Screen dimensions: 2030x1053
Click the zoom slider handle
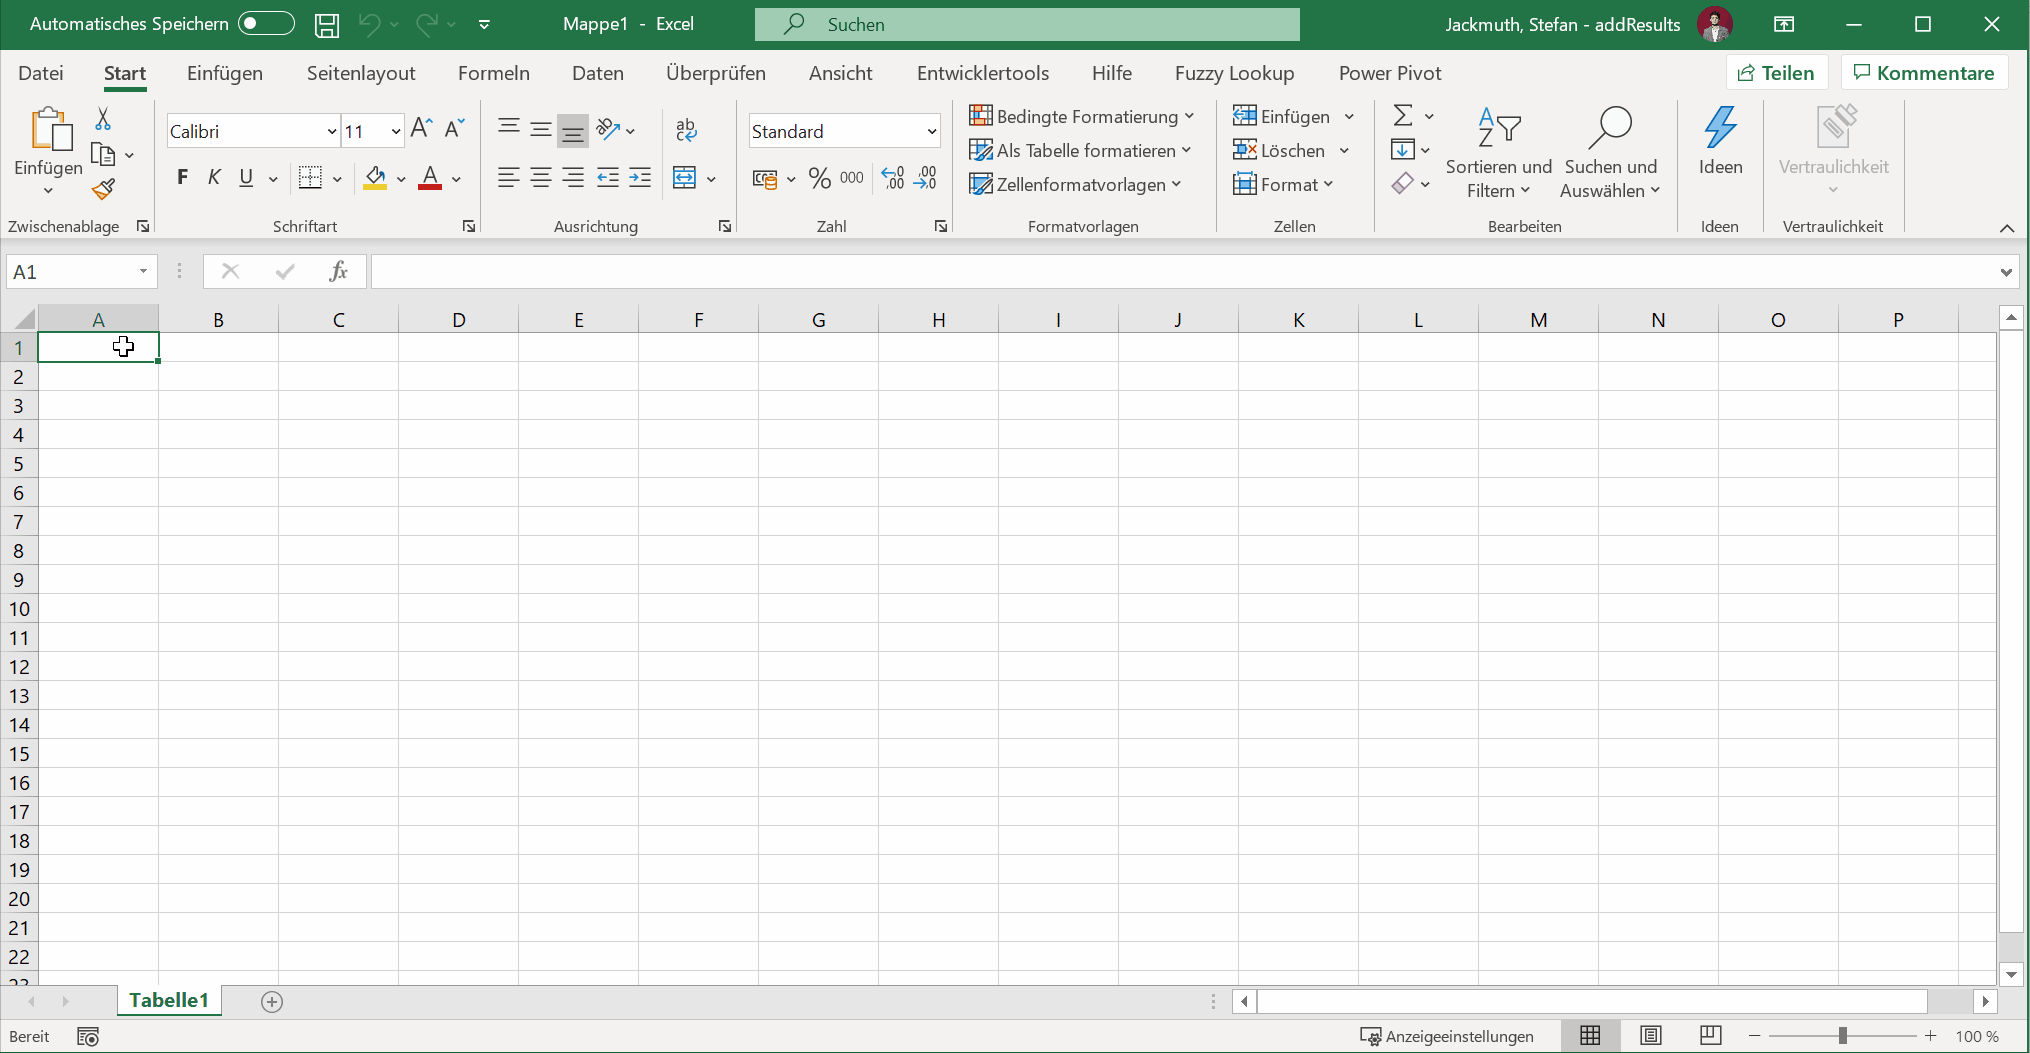1843,1036
